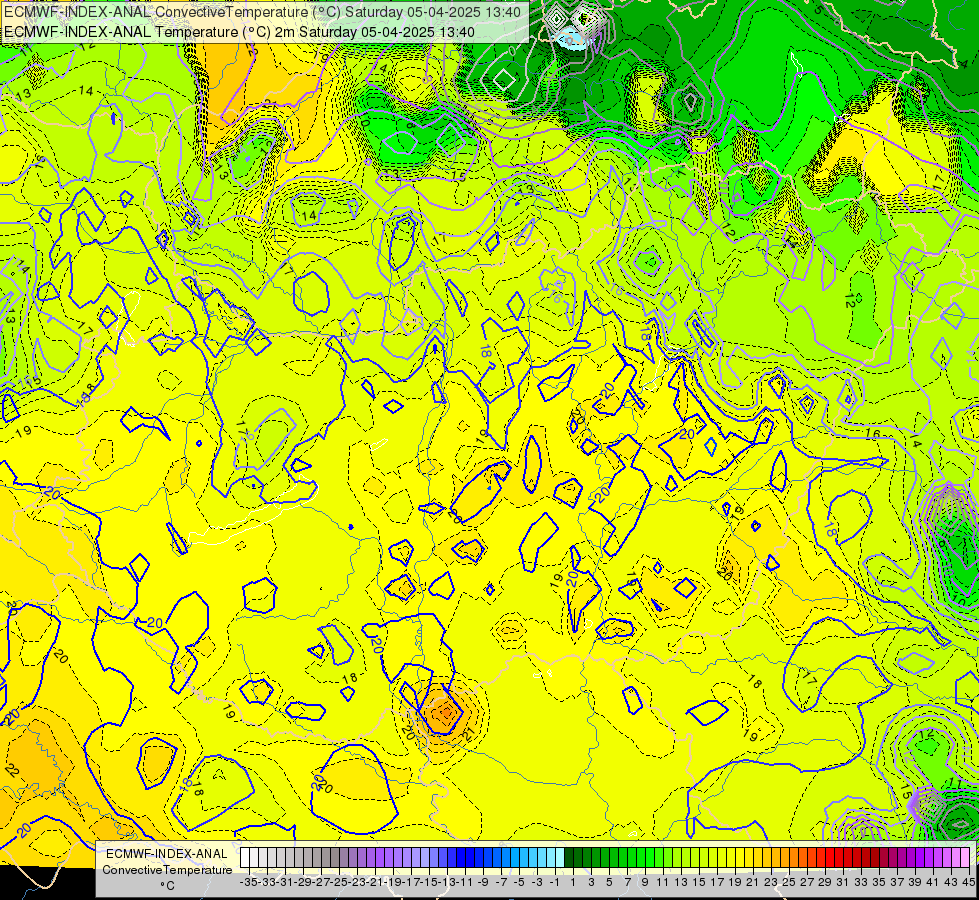Click the legend scale value '45'
This screenshot has width=979, height=900.
point(968,883)
